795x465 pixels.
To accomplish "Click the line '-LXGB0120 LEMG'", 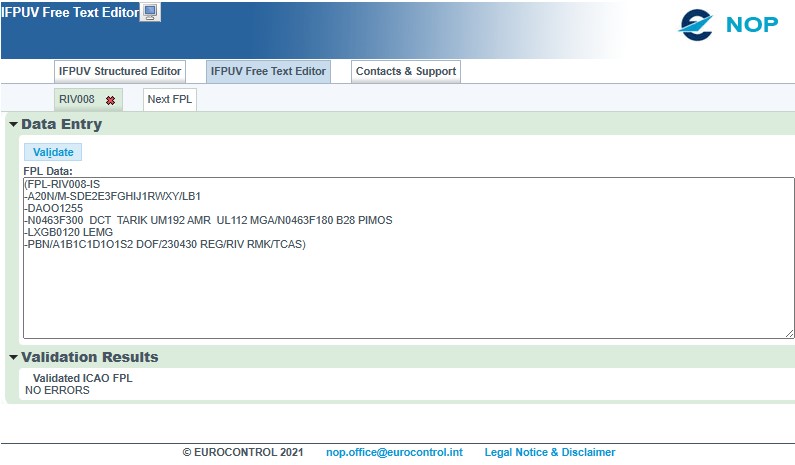I will tap(68, 232).
